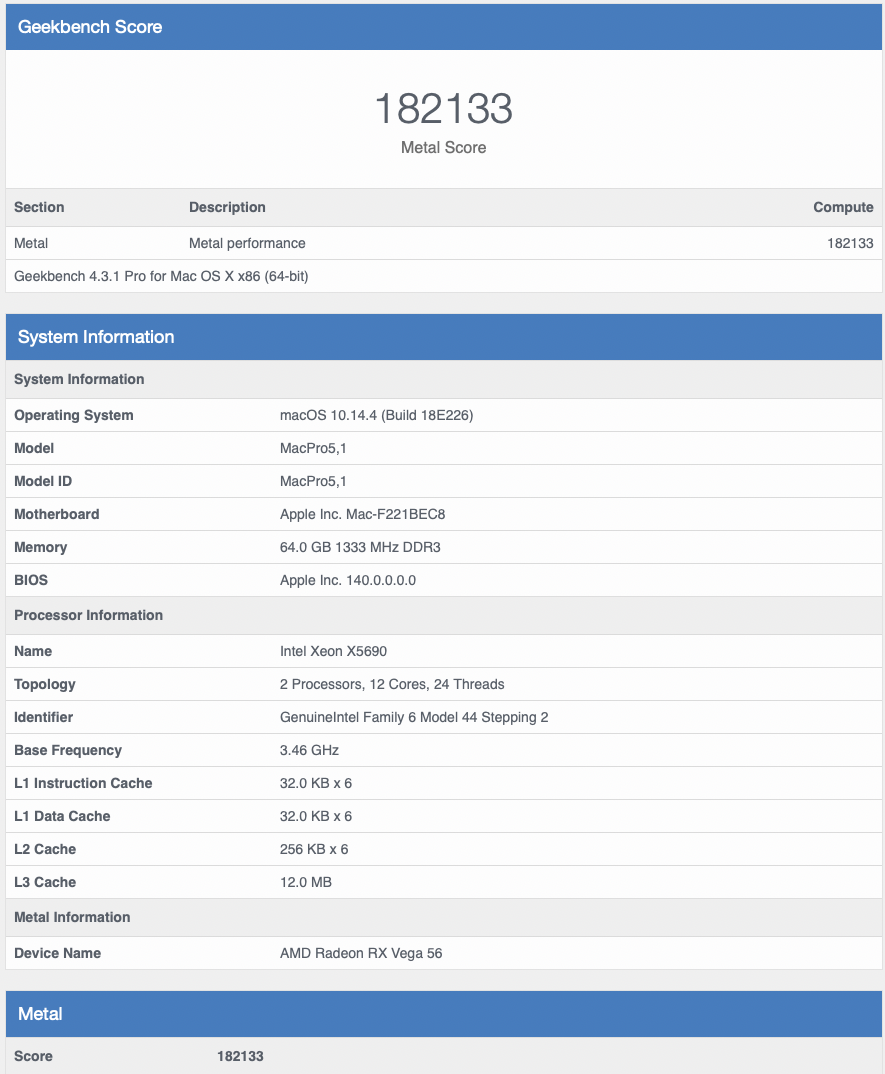Click the 'L2 Cache' label

tap(45, 849)
